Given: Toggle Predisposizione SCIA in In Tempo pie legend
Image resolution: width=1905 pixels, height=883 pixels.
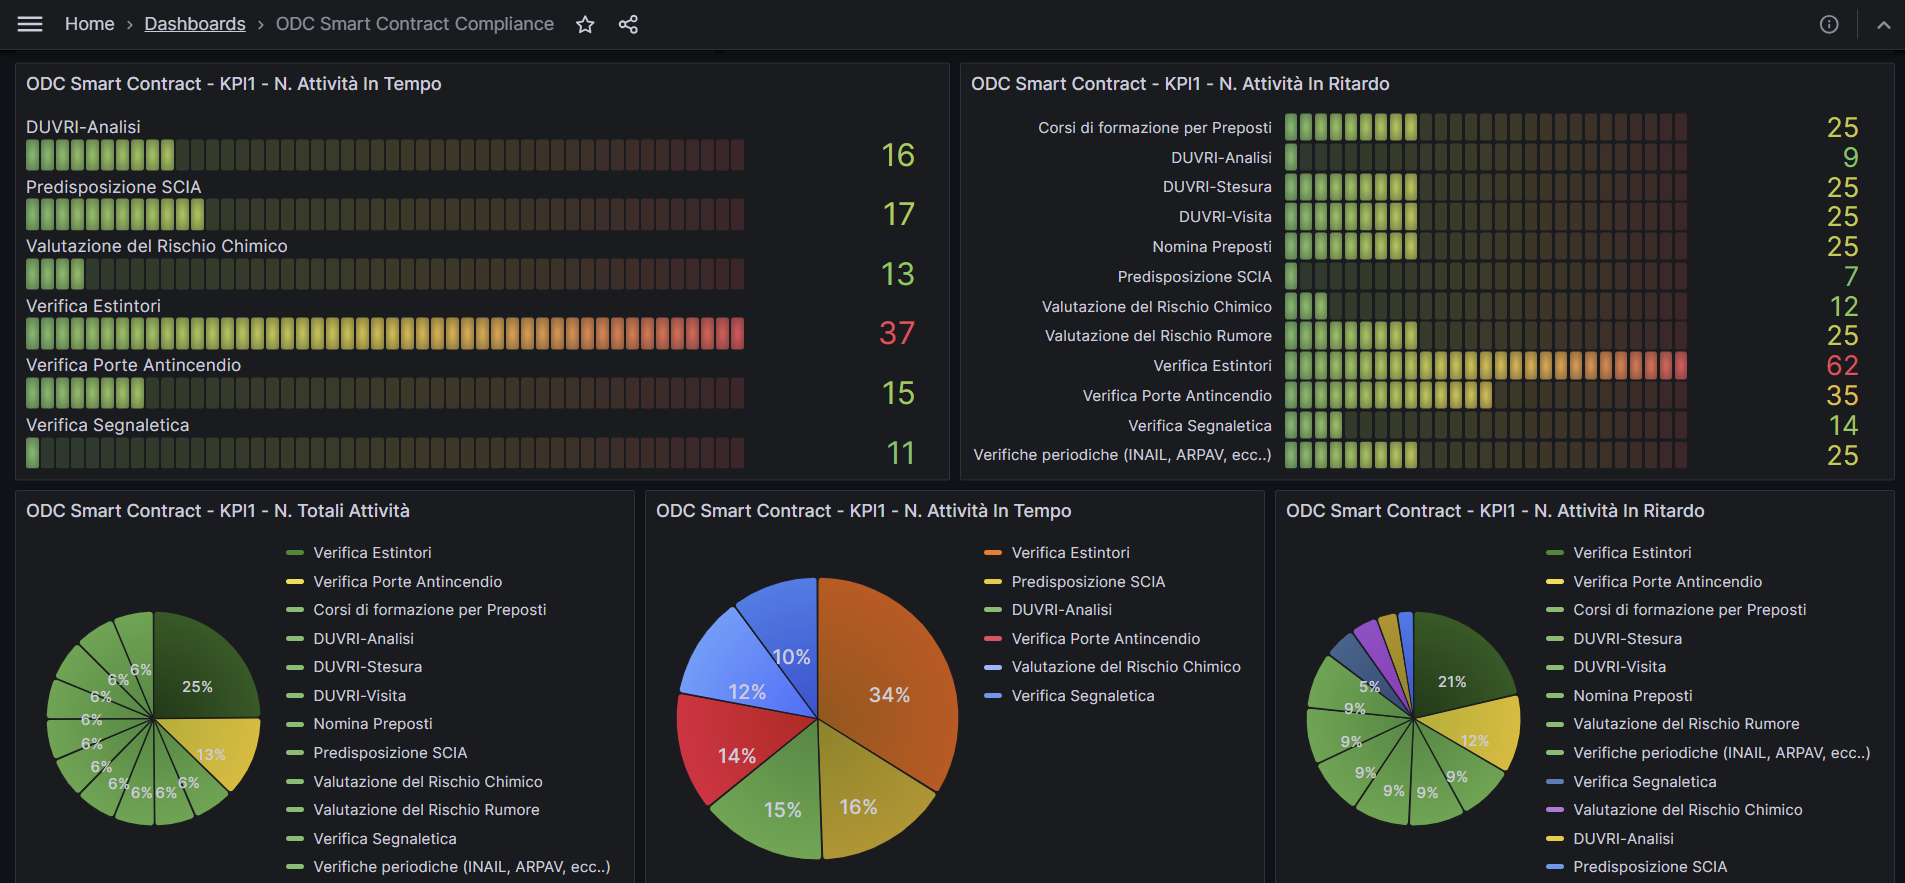Looking at the screenshot, I should tap(1088, 582).
